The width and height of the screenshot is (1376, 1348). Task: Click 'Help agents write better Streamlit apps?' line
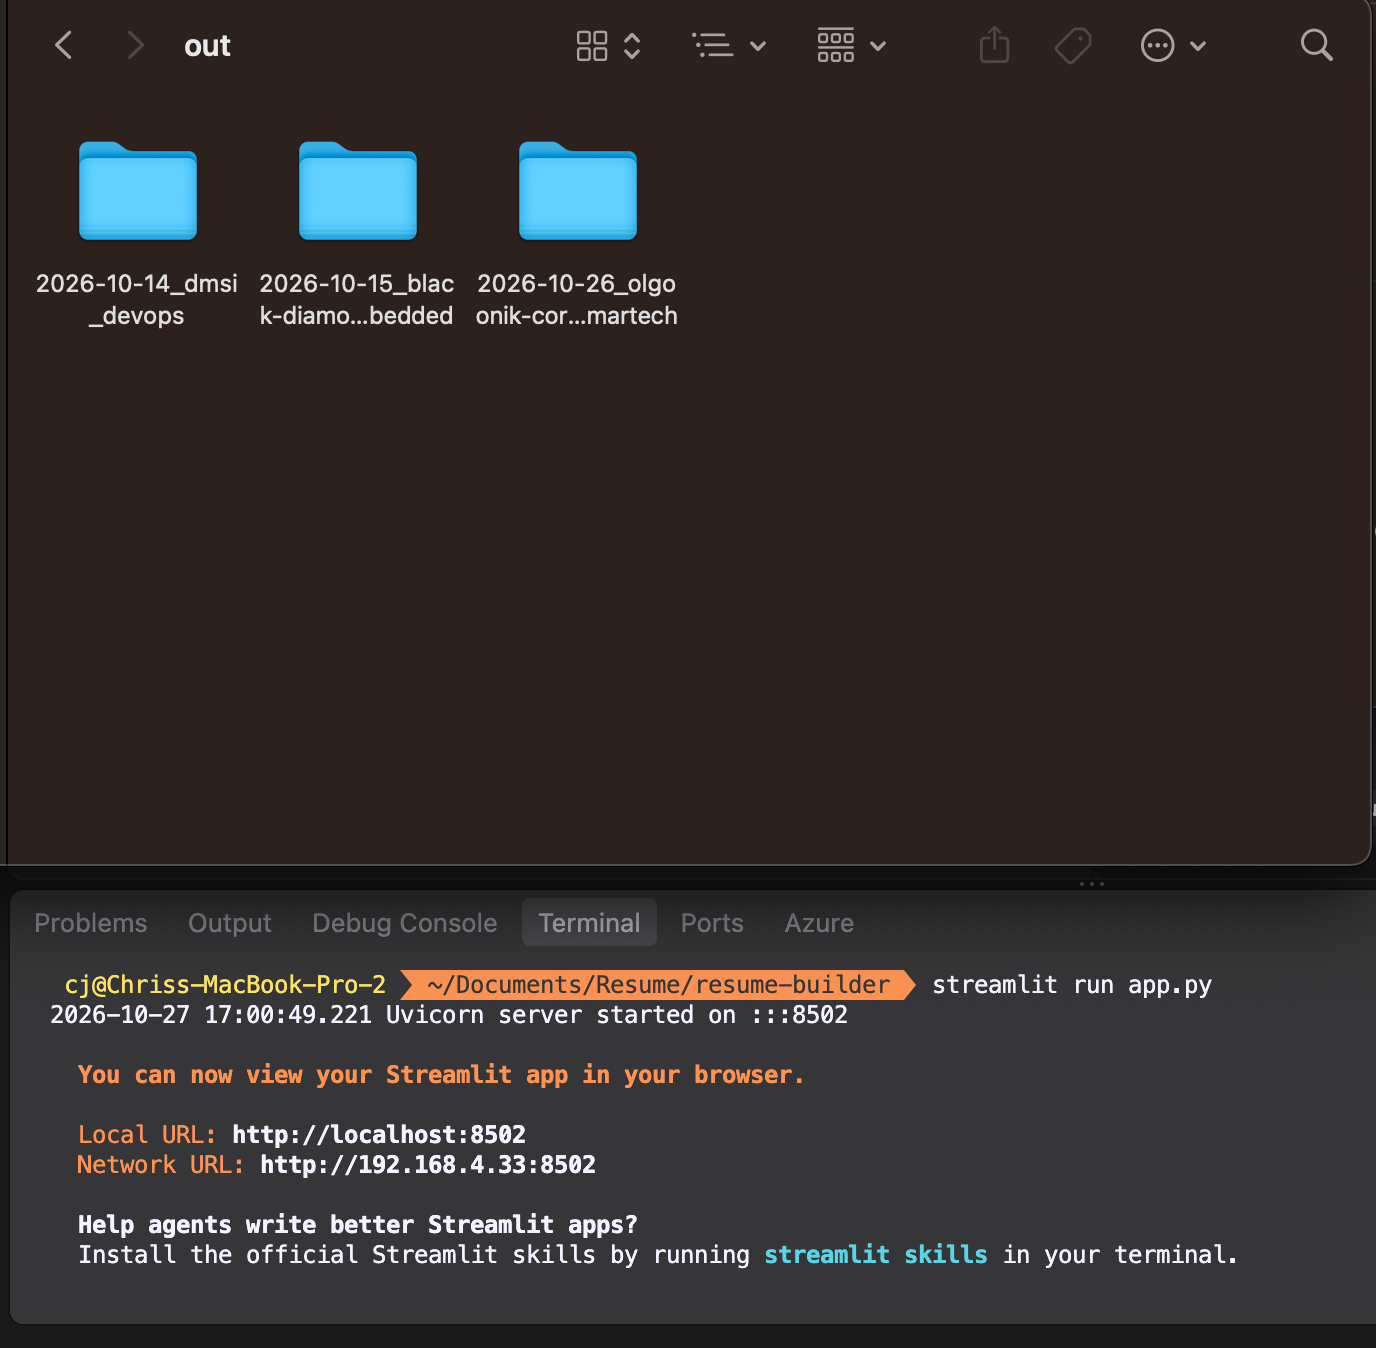point(358,1225)
